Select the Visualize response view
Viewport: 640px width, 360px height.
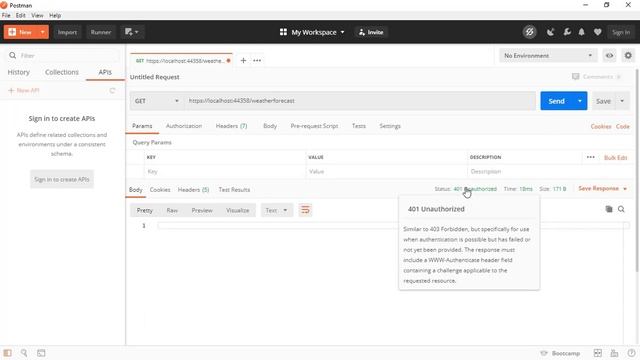point(238,210)
